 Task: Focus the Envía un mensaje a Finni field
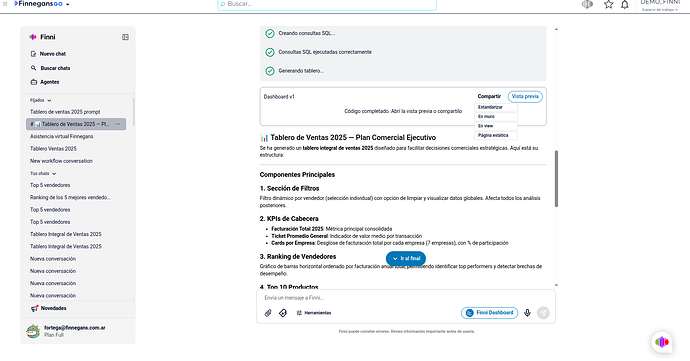405,298
